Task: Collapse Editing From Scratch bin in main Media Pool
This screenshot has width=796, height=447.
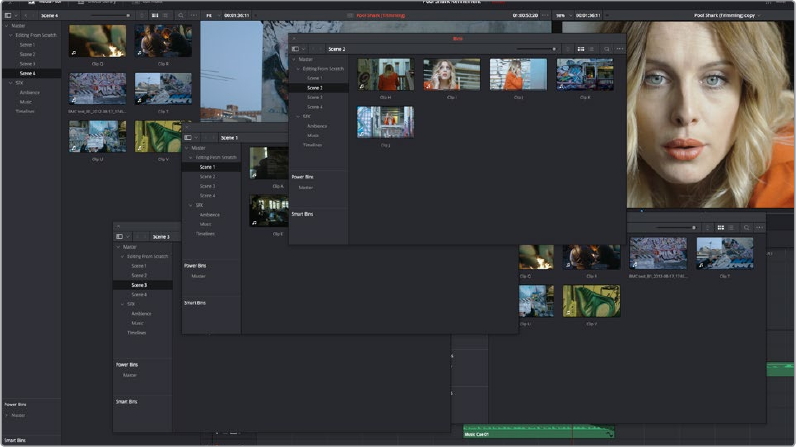Action: 11,35
